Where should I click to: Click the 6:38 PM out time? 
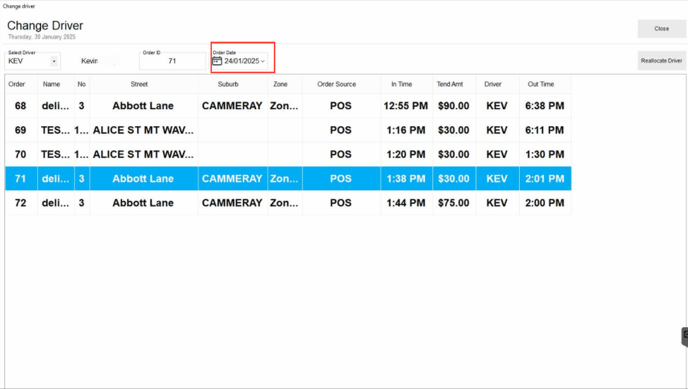tap(545, 106)
